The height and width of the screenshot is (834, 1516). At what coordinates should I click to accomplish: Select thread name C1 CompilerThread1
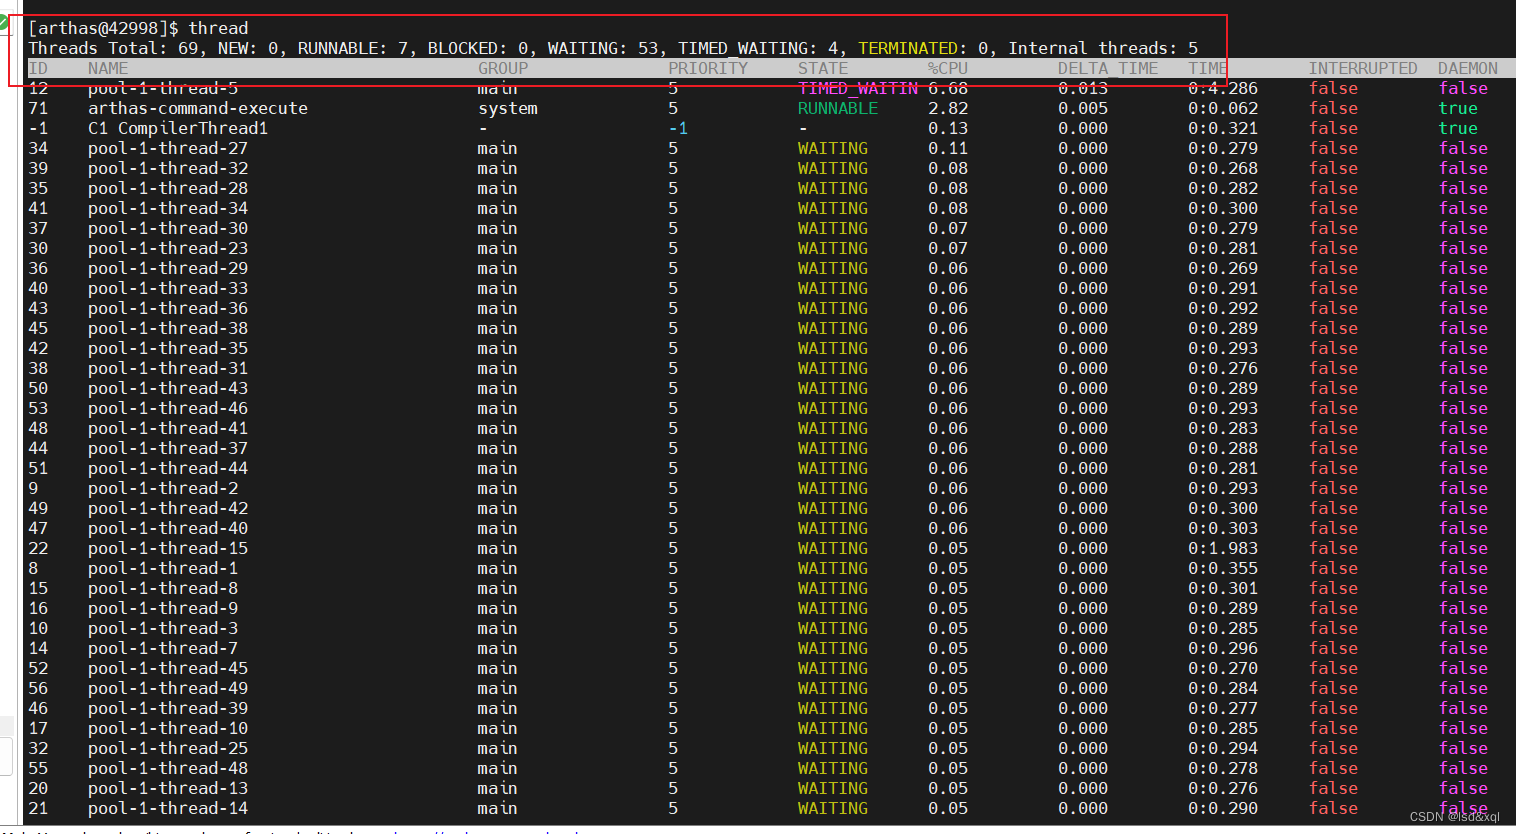(x=178, y=128)
